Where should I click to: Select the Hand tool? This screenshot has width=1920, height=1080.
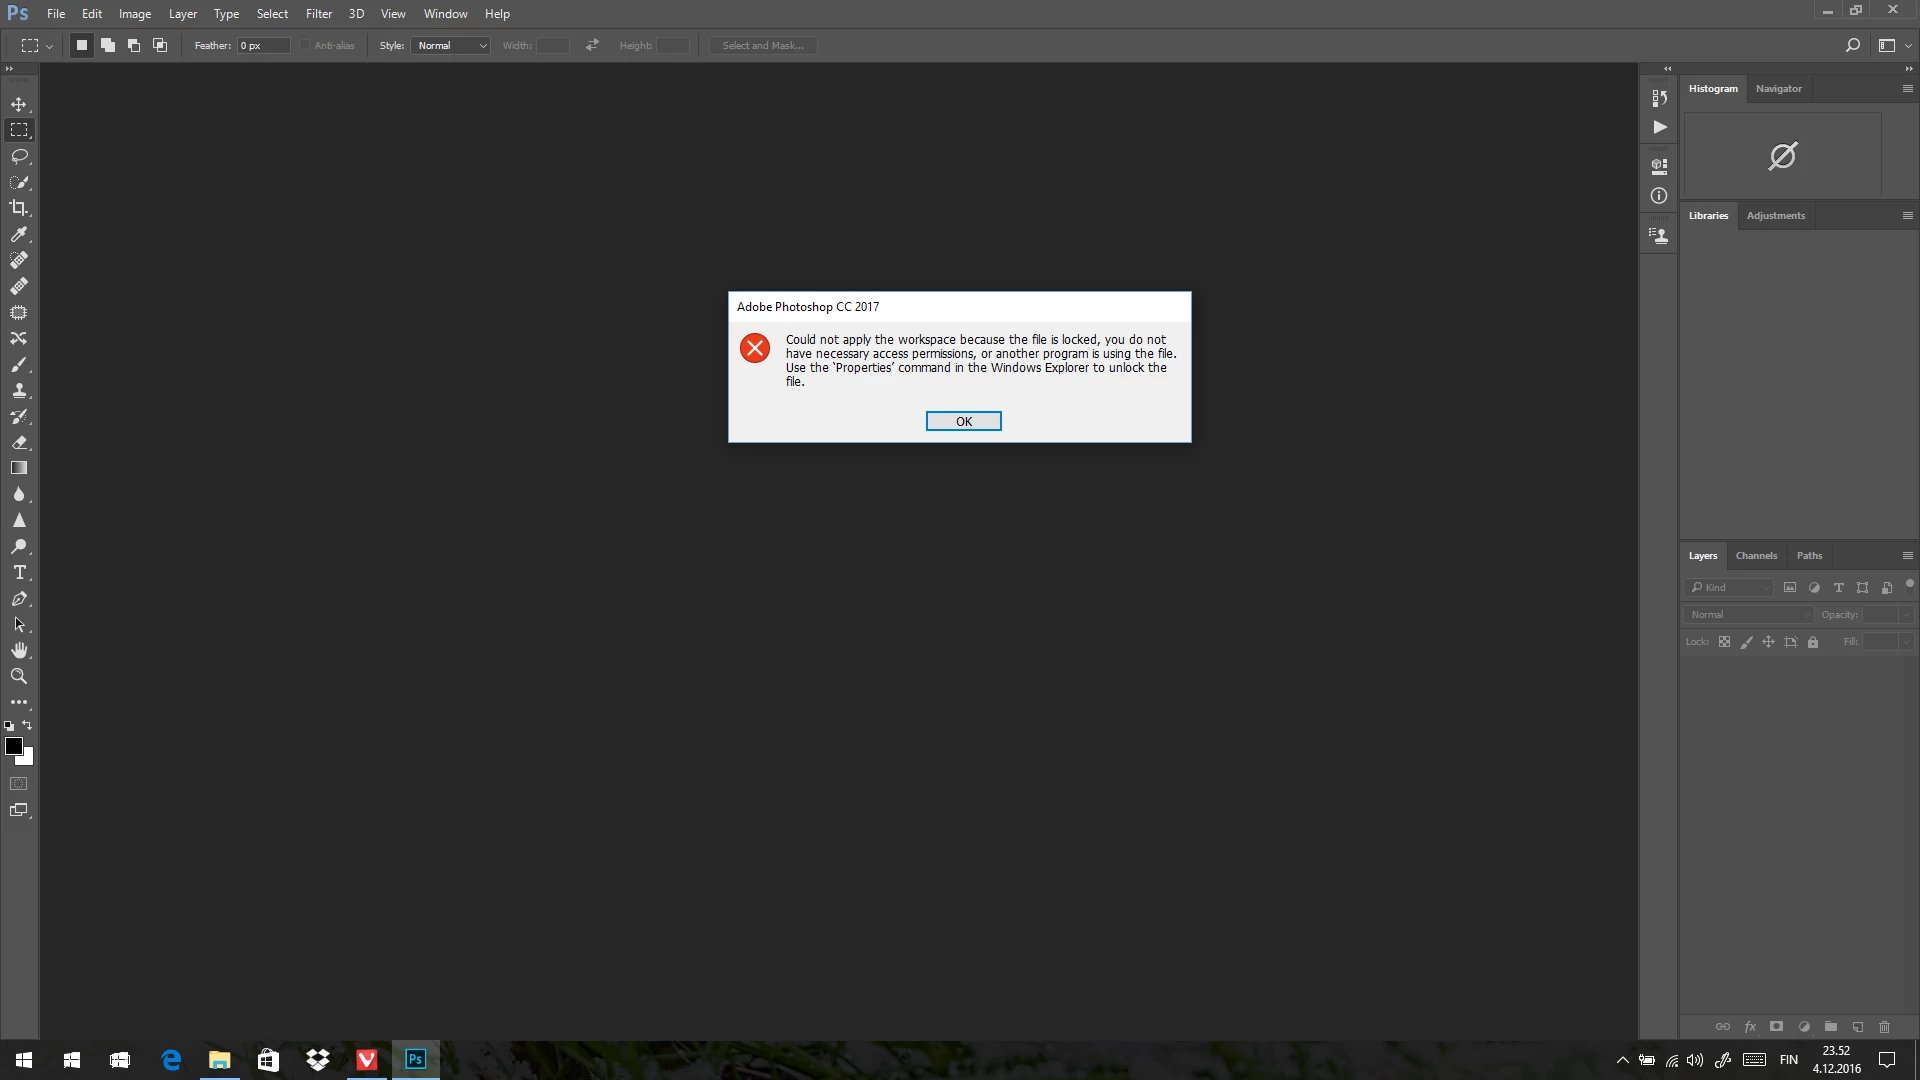click(19, 651)
